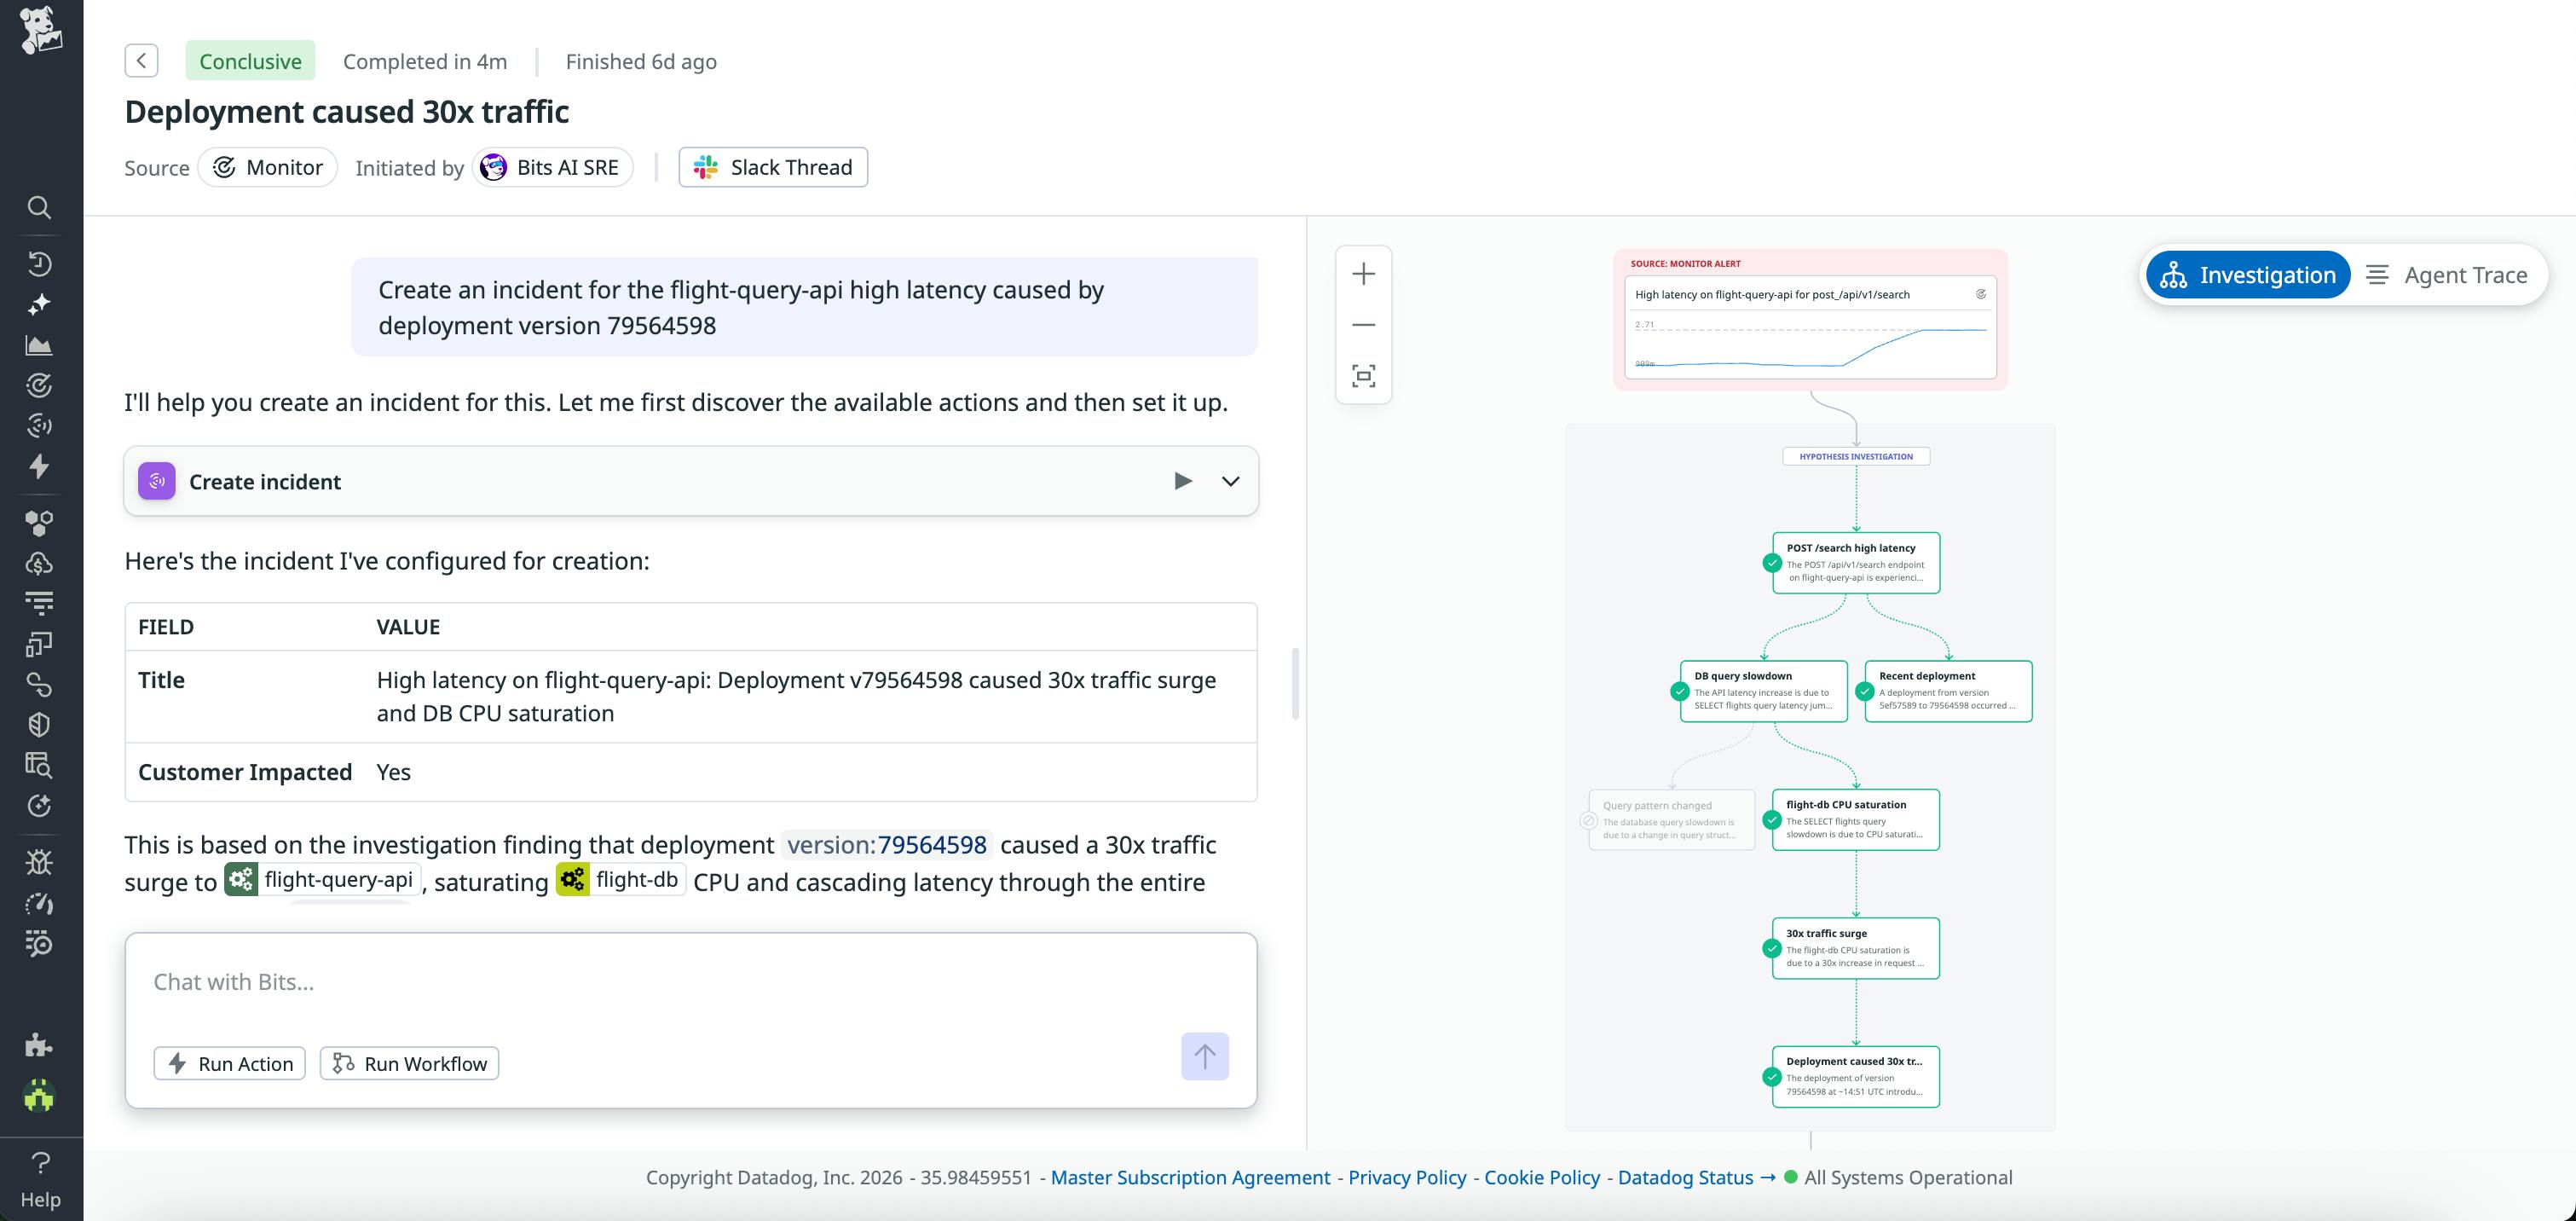Screen dimensions: 2576x1221
Task: Zoom in on the investigation graph
Action: pos(1363,273)
